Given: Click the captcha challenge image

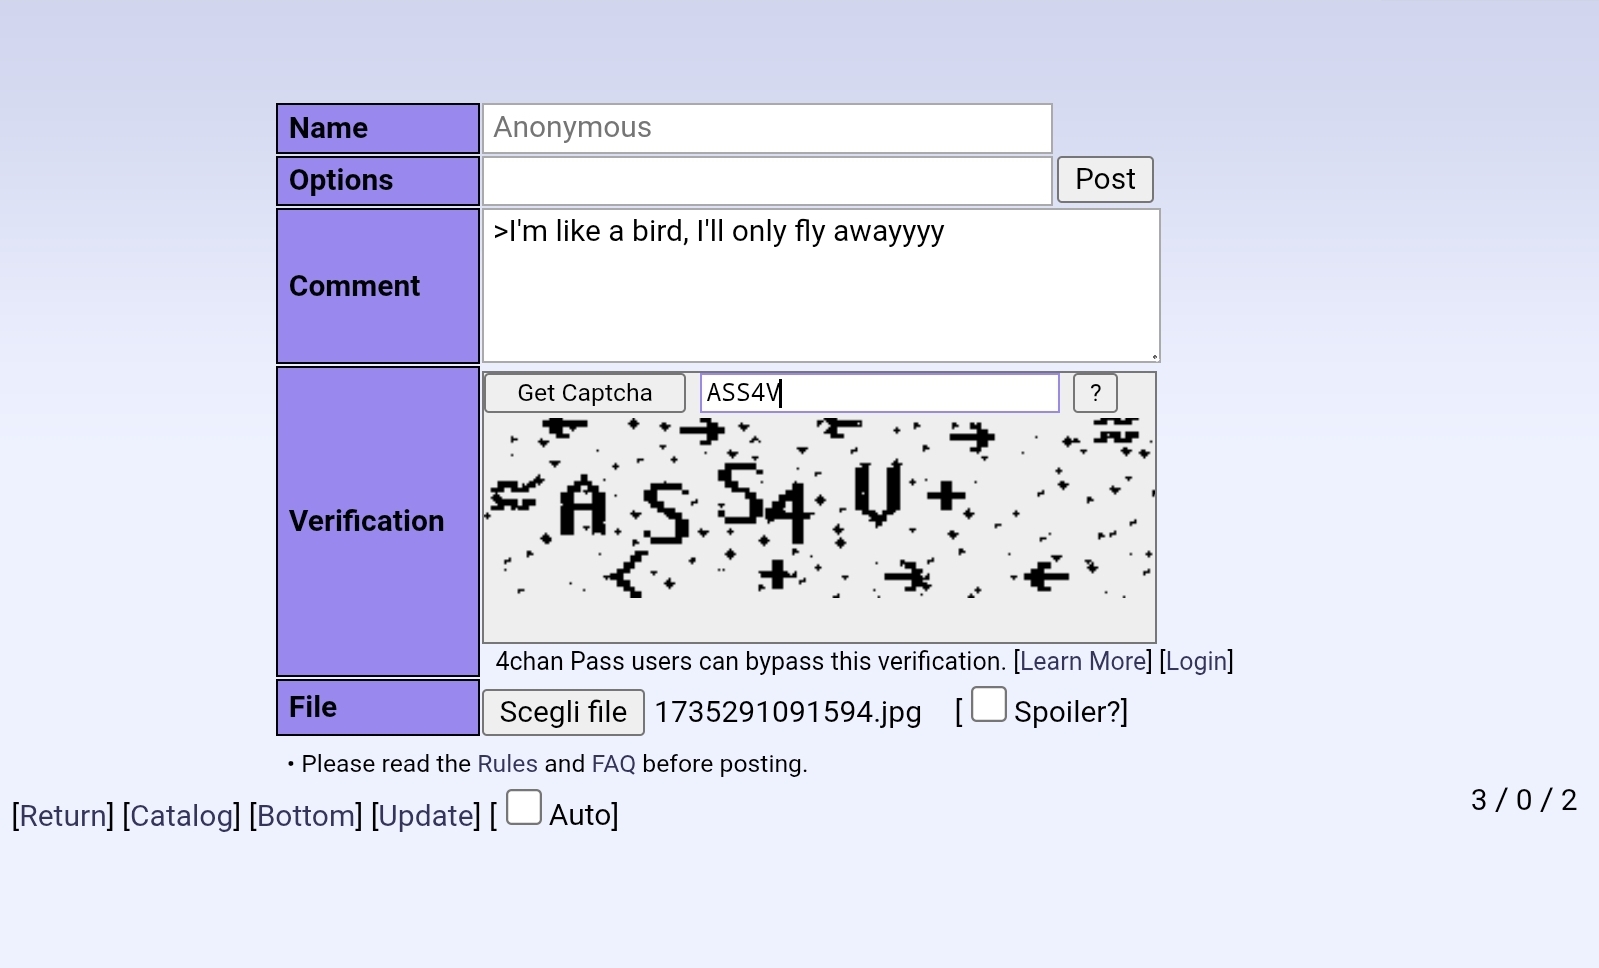Looking at the screenshot, I should 819,508.
